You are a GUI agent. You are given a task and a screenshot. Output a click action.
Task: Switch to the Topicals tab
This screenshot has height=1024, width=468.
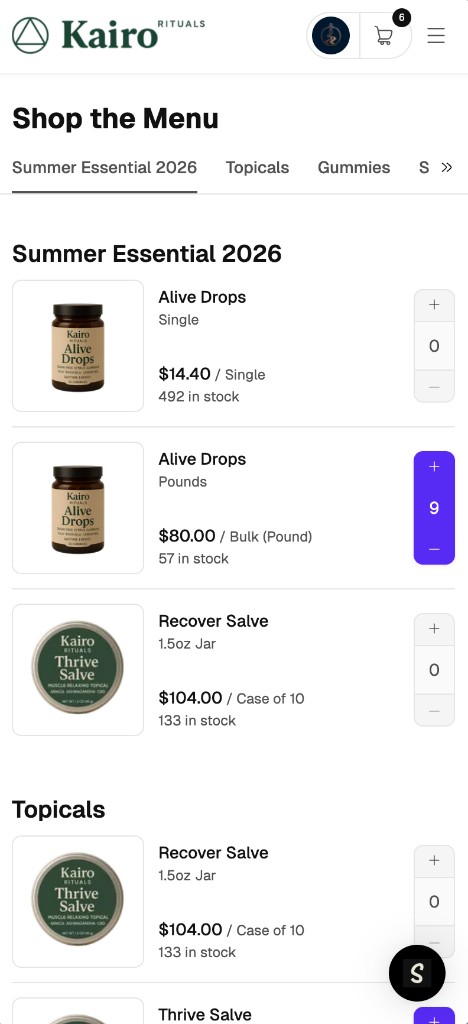pyautogui.click(x=257, y=167)
